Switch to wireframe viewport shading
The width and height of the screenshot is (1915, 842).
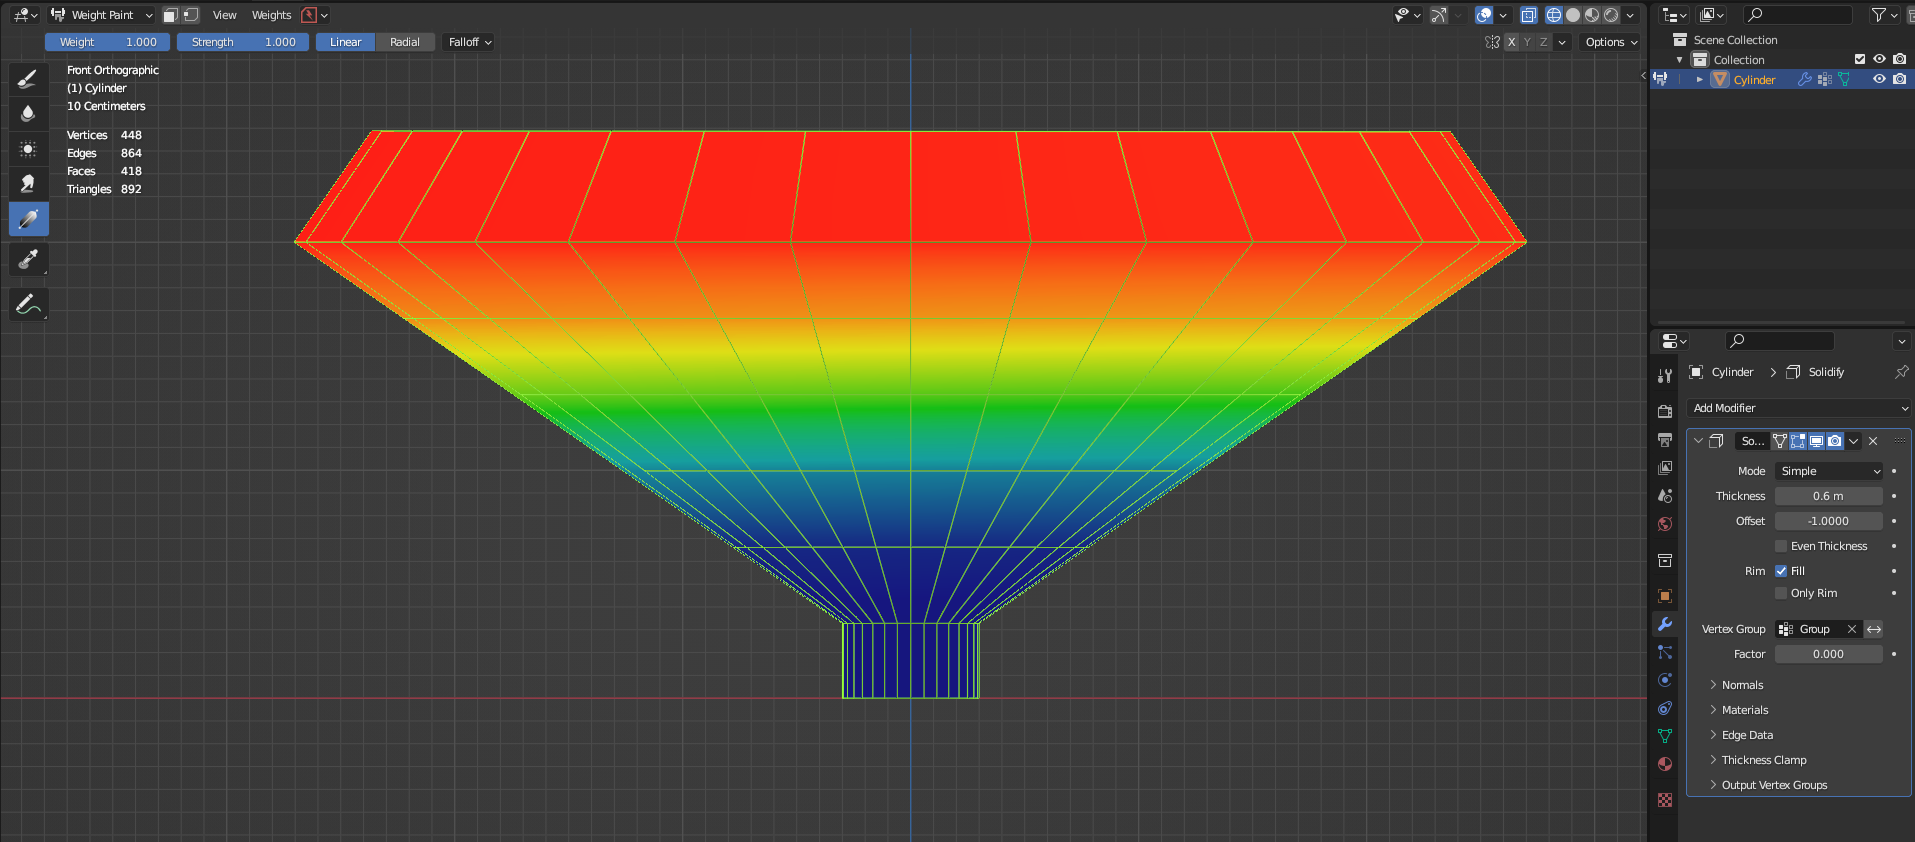tap(1554, 15)
